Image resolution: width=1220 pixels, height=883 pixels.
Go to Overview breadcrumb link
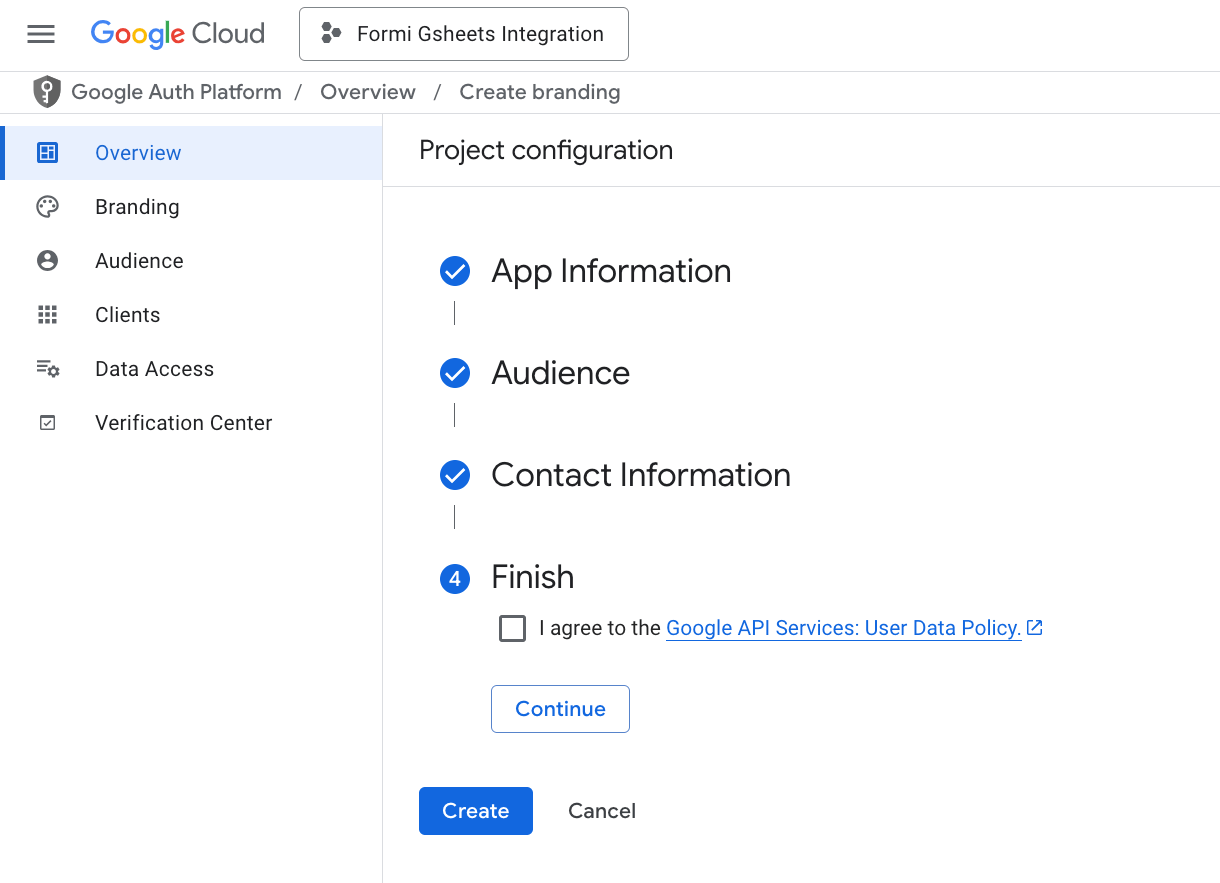click(x=367, y=92)
